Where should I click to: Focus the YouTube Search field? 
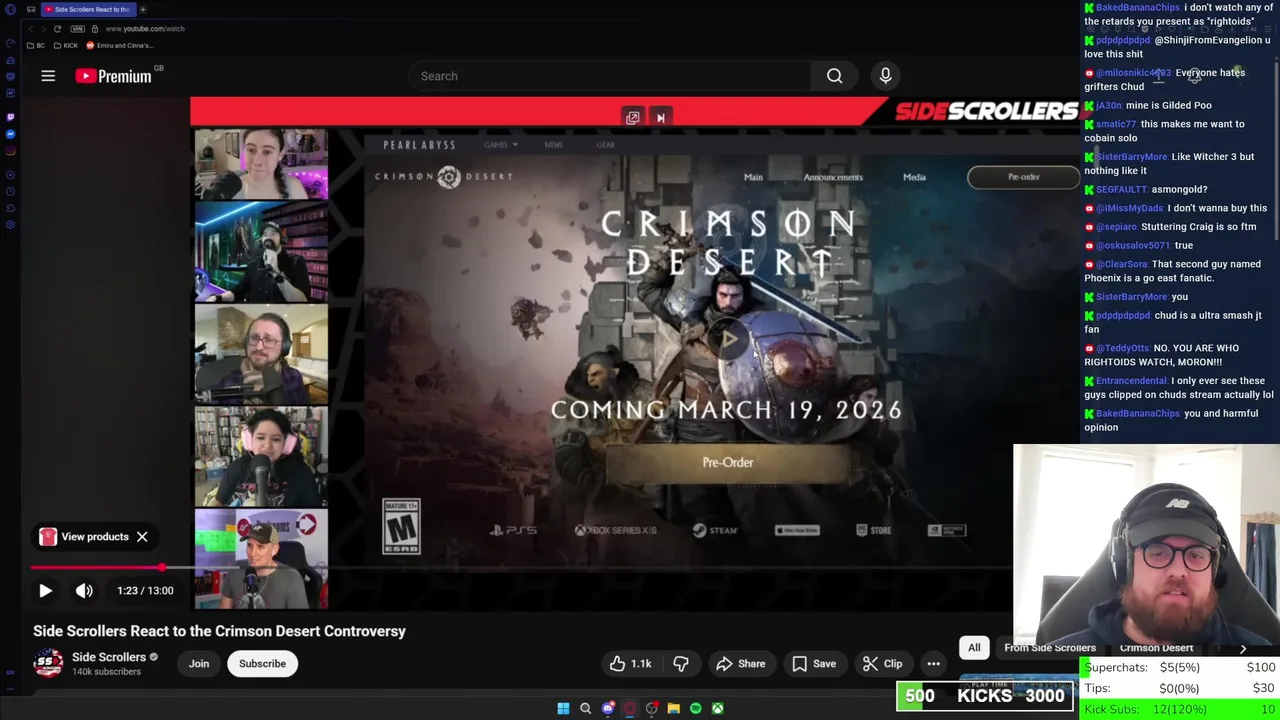click(x=610, y=76)
